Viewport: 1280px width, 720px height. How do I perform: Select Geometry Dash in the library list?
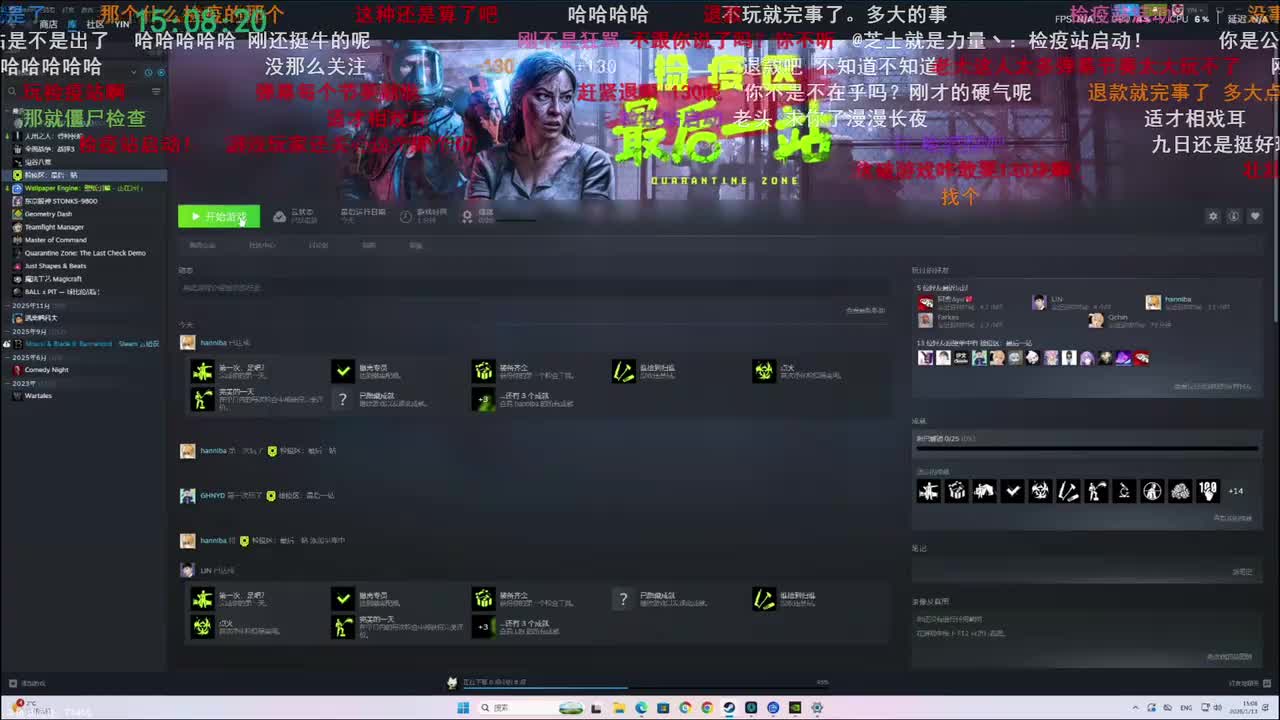tap(48, 214)
